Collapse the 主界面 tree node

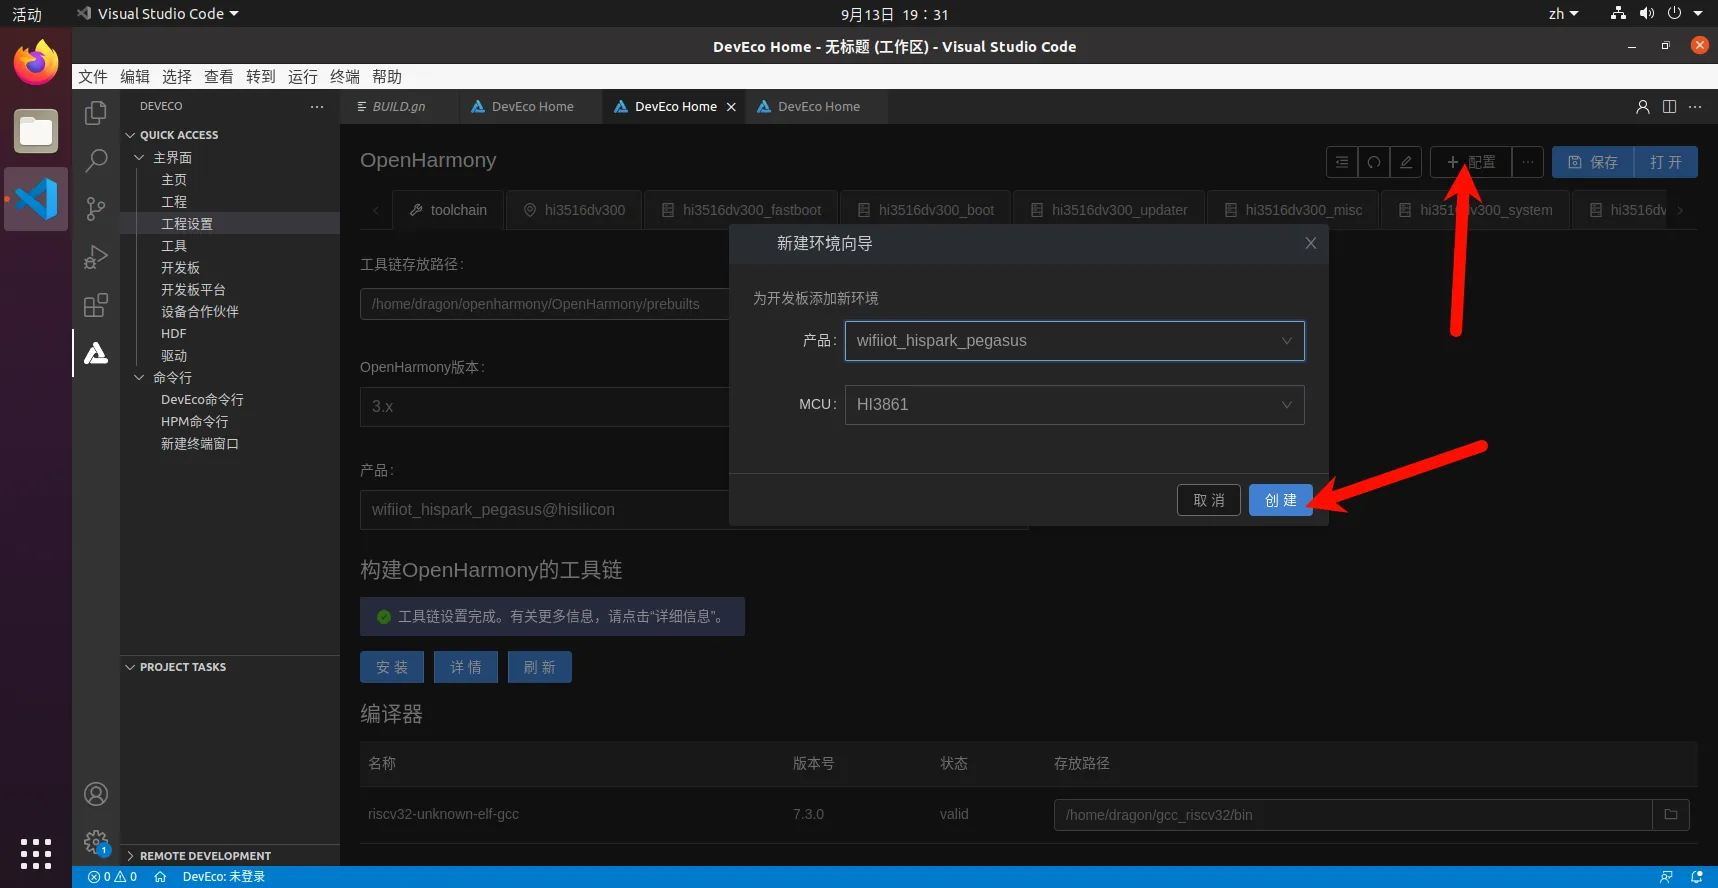click(140, 158)
